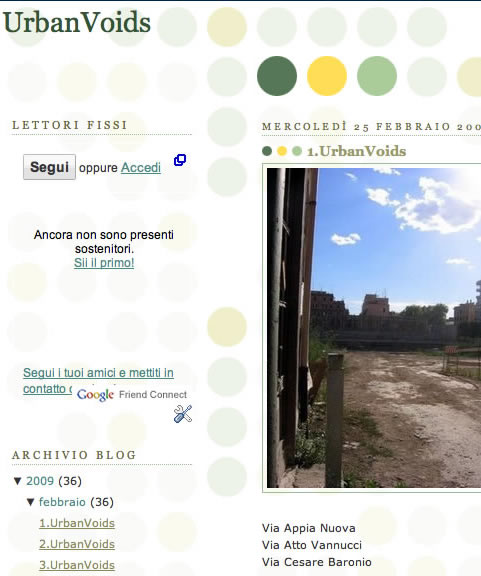Click the Google Friend Connect logo
This screenshot has width=481, height=576.
pyautogui.click(x=132, y=395)
